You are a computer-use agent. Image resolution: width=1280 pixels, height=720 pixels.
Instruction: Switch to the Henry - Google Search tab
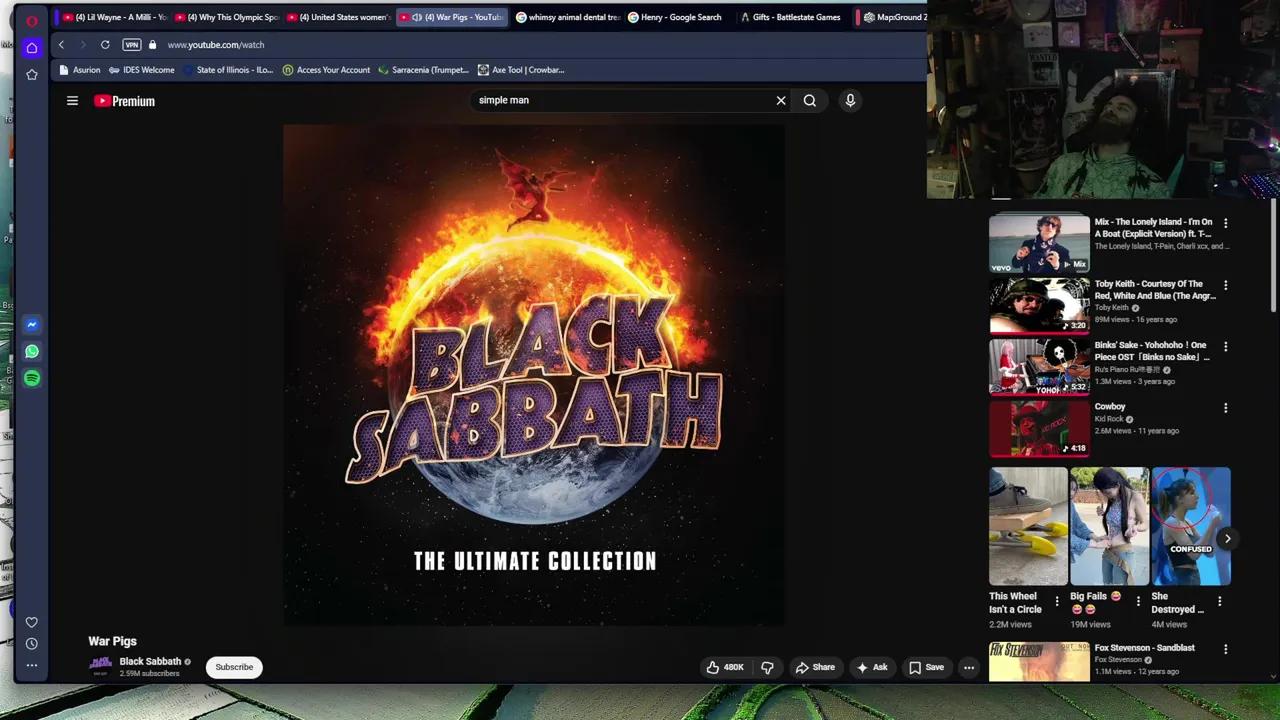(x=679, y=17)
